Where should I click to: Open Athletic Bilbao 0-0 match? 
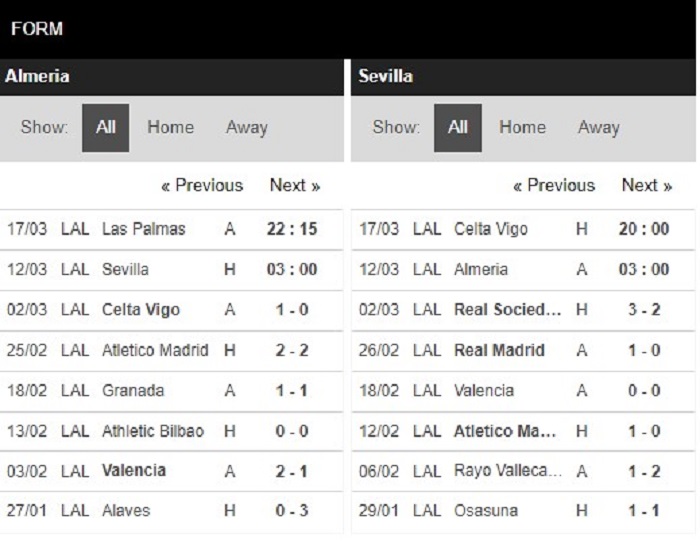point(171,431)
